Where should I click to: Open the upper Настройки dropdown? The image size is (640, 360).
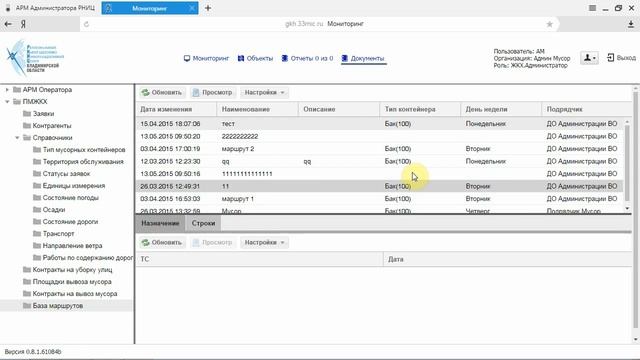[x=264, y=93]
